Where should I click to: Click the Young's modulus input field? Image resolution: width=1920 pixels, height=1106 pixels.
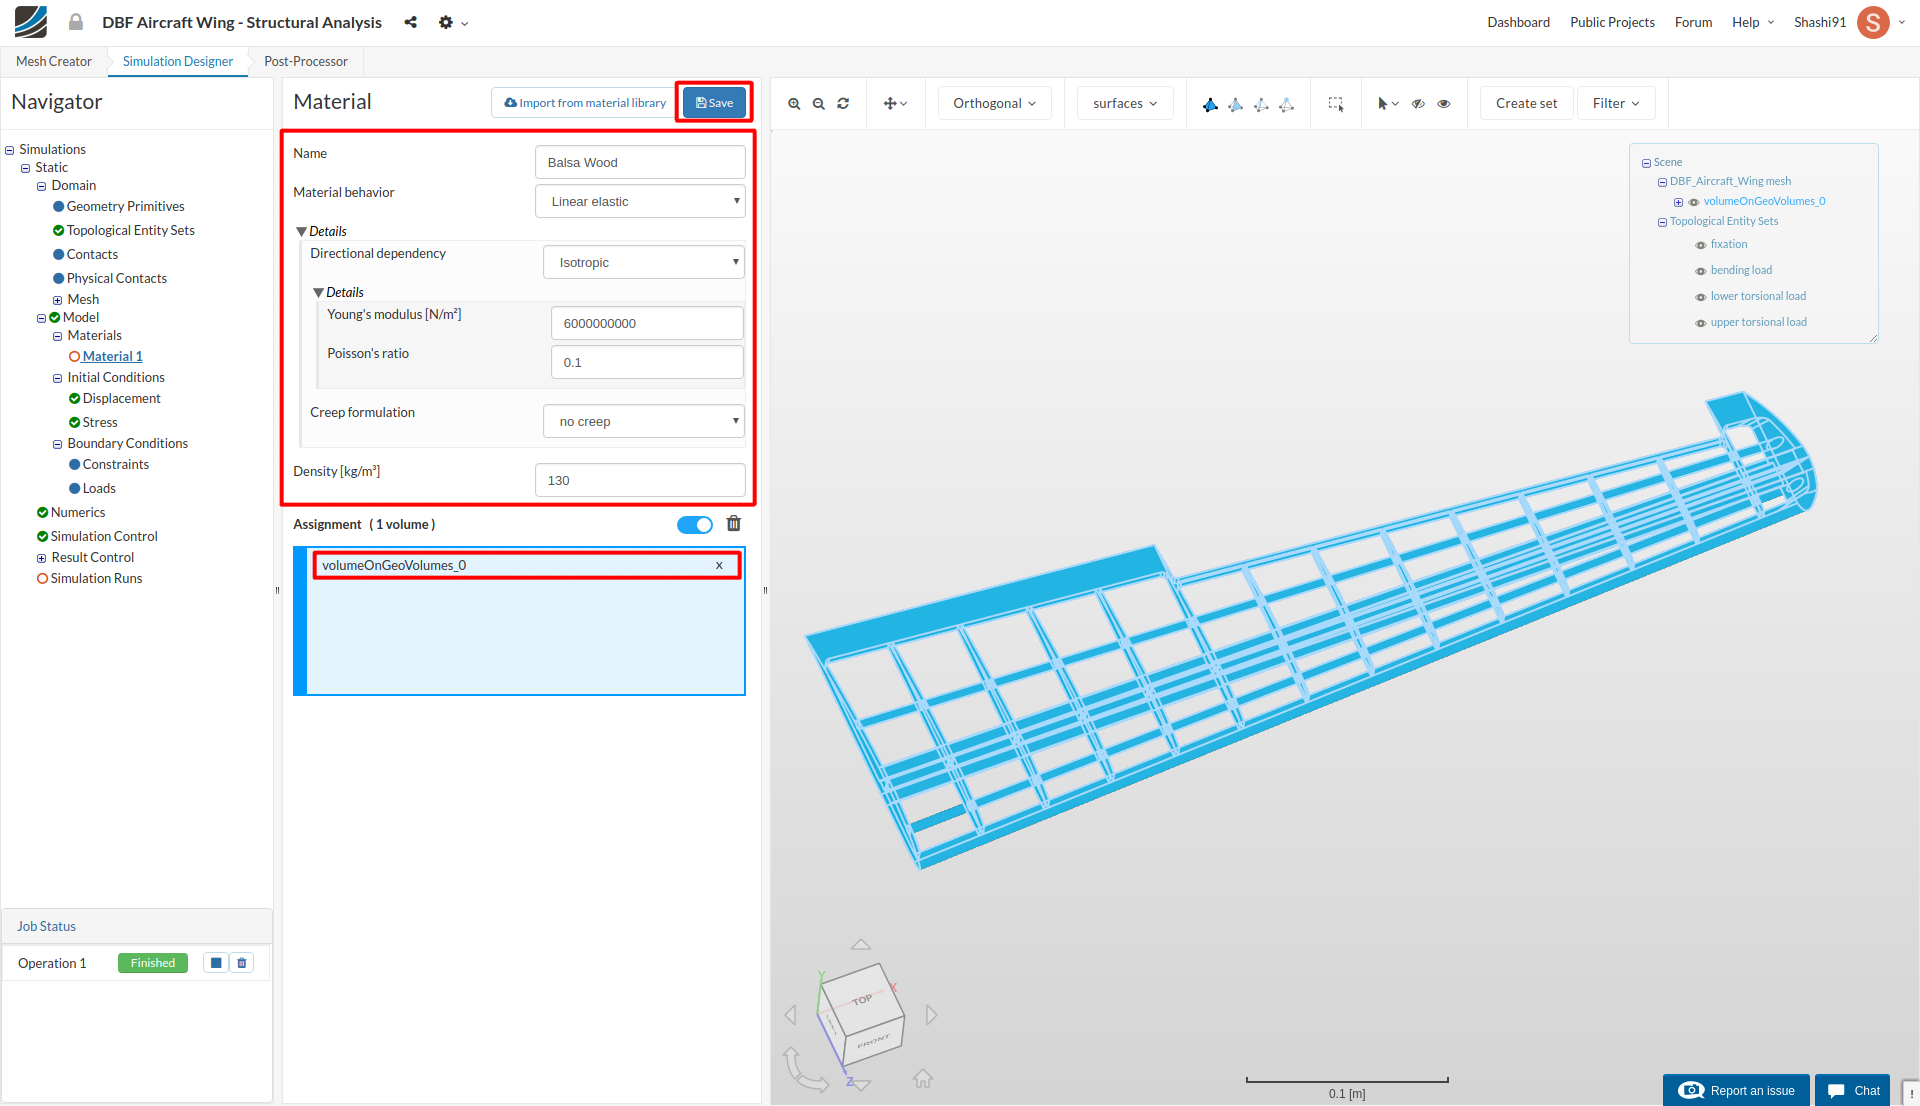[x=646, y=323]
